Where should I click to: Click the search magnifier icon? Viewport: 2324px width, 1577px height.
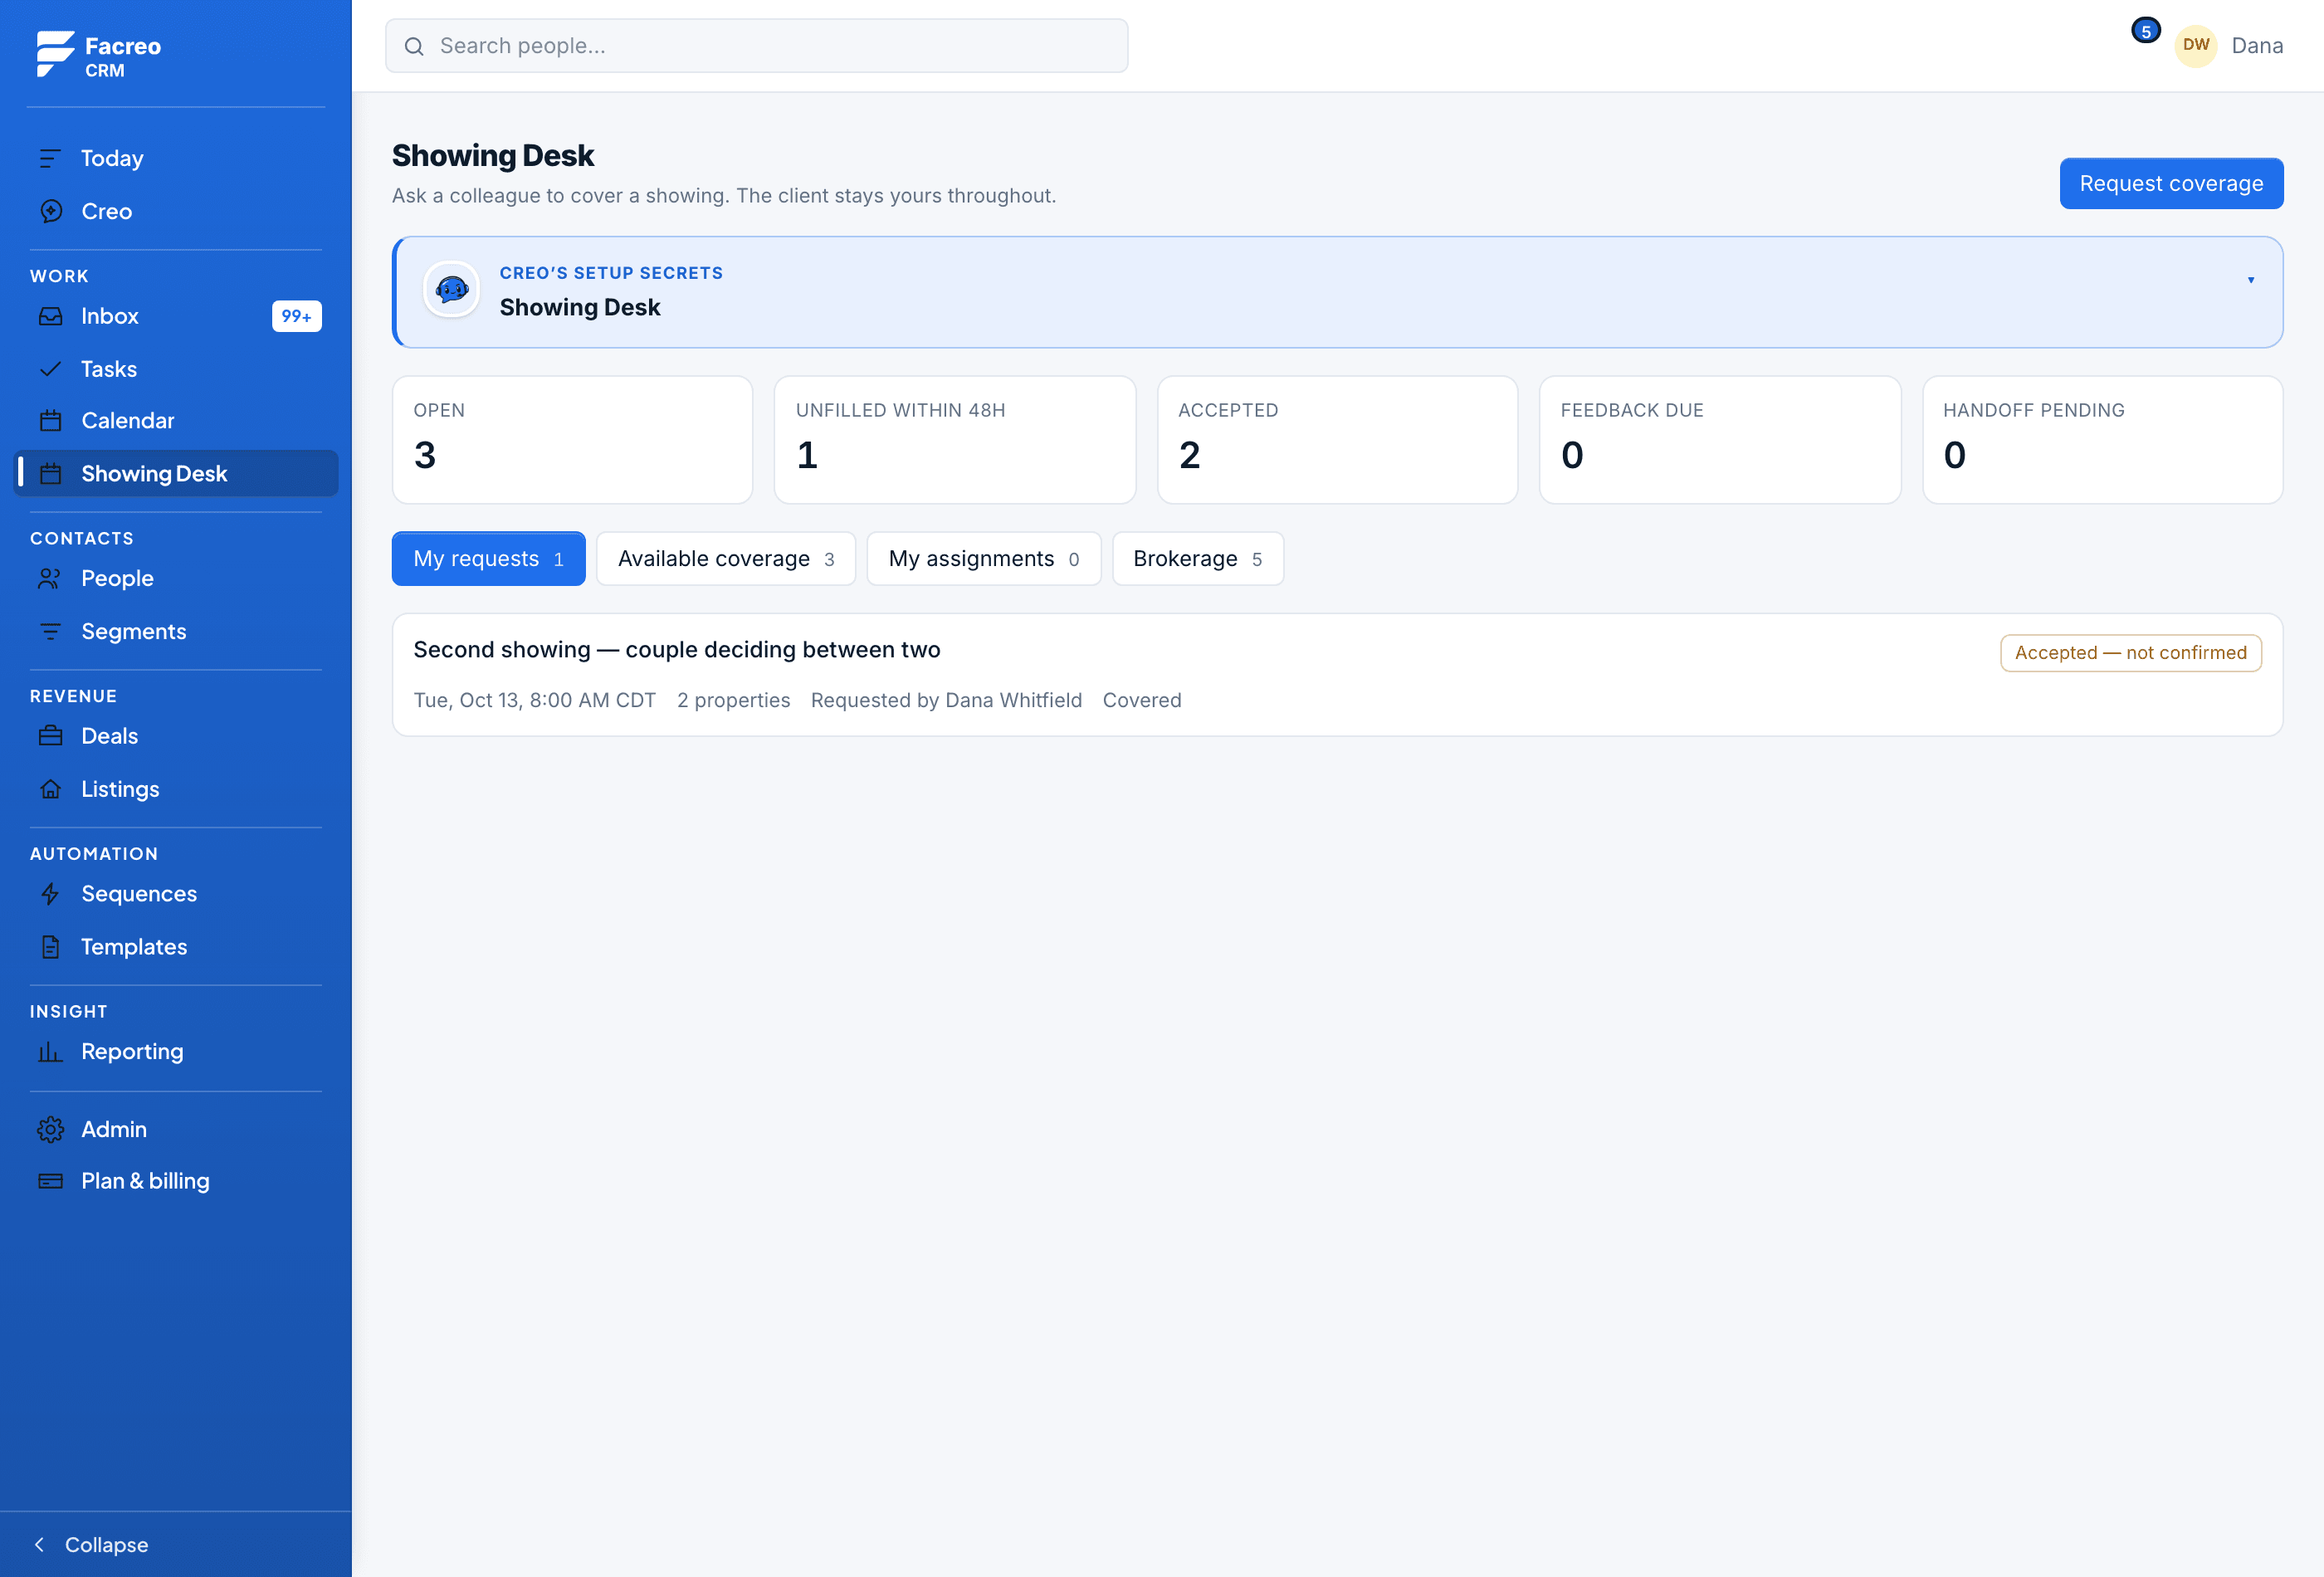point(414,47)
